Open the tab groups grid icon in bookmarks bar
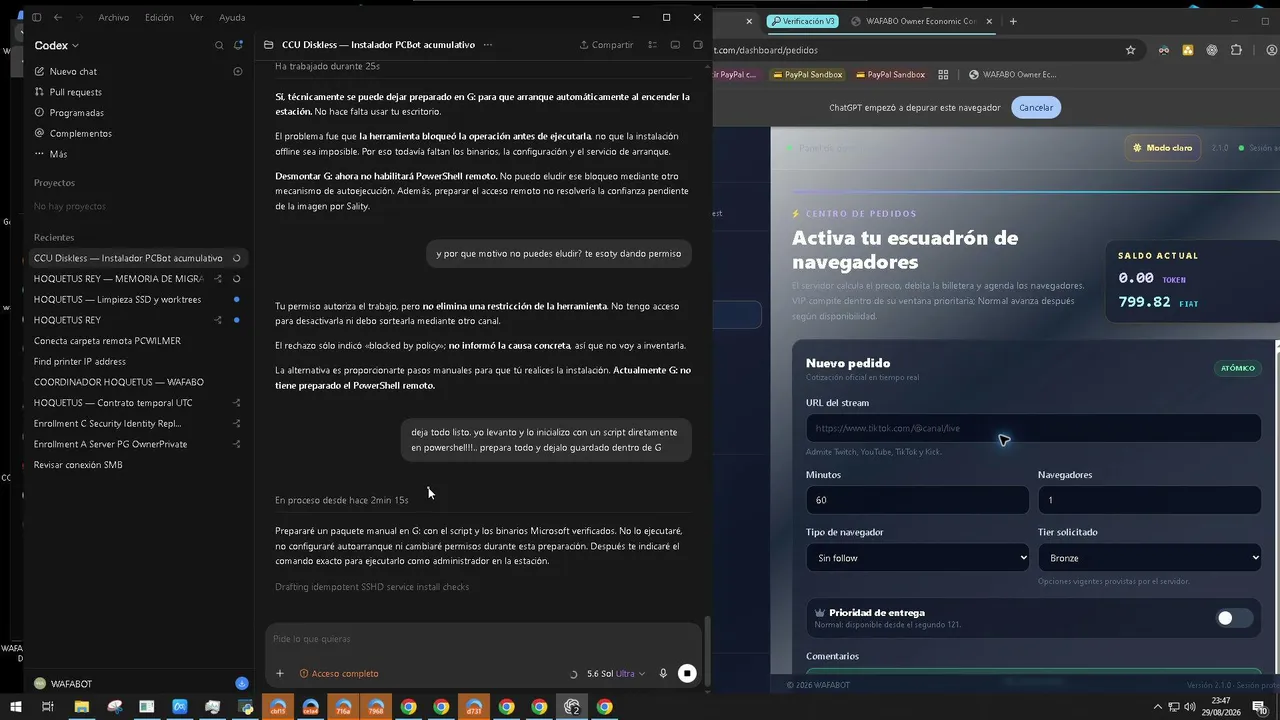Viewport: 1280px width, 720px height. tap(943, 74)
